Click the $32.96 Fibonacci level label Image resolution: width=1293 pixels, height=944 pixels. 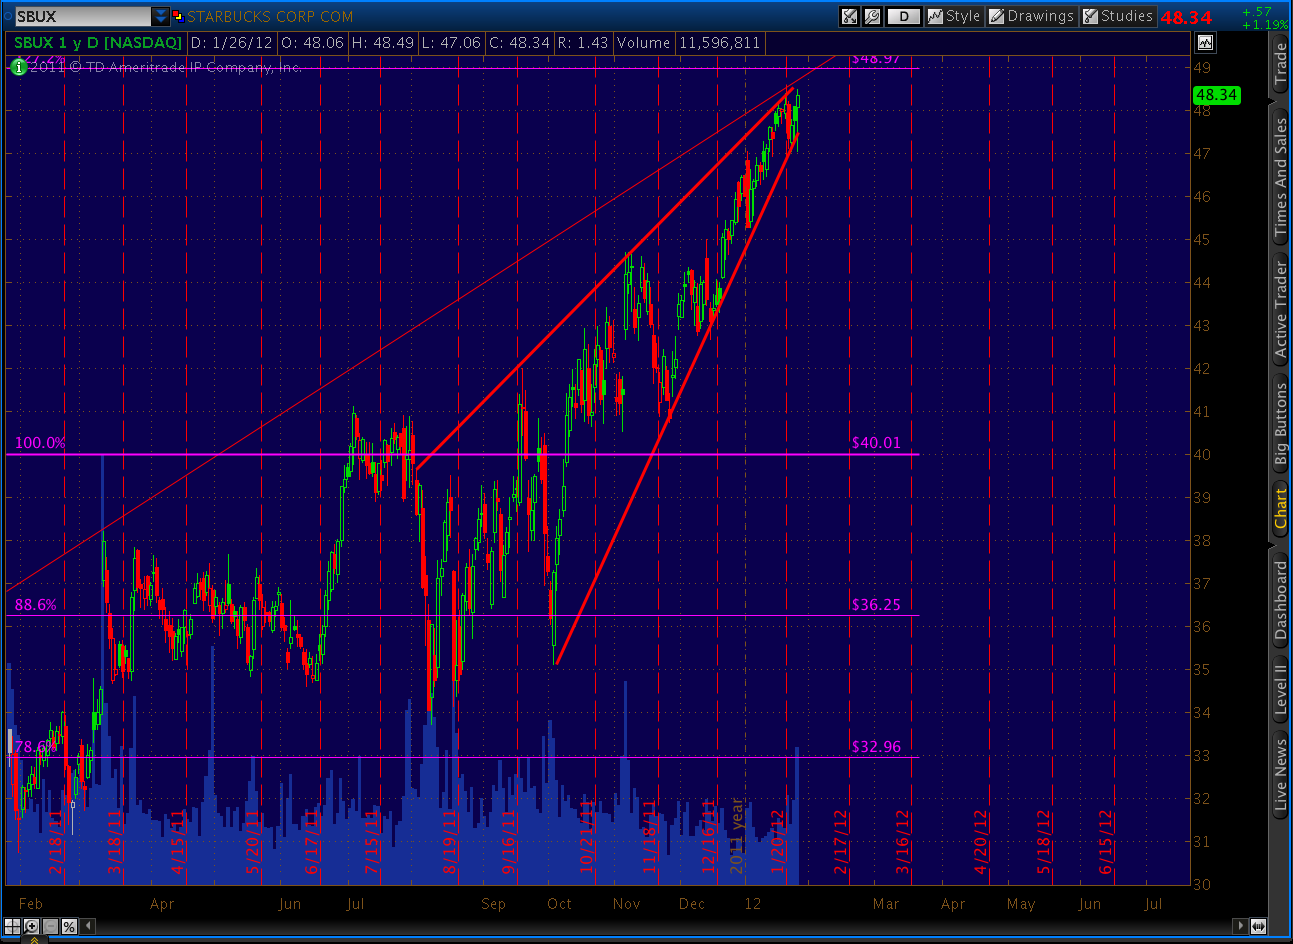[876, 746]
